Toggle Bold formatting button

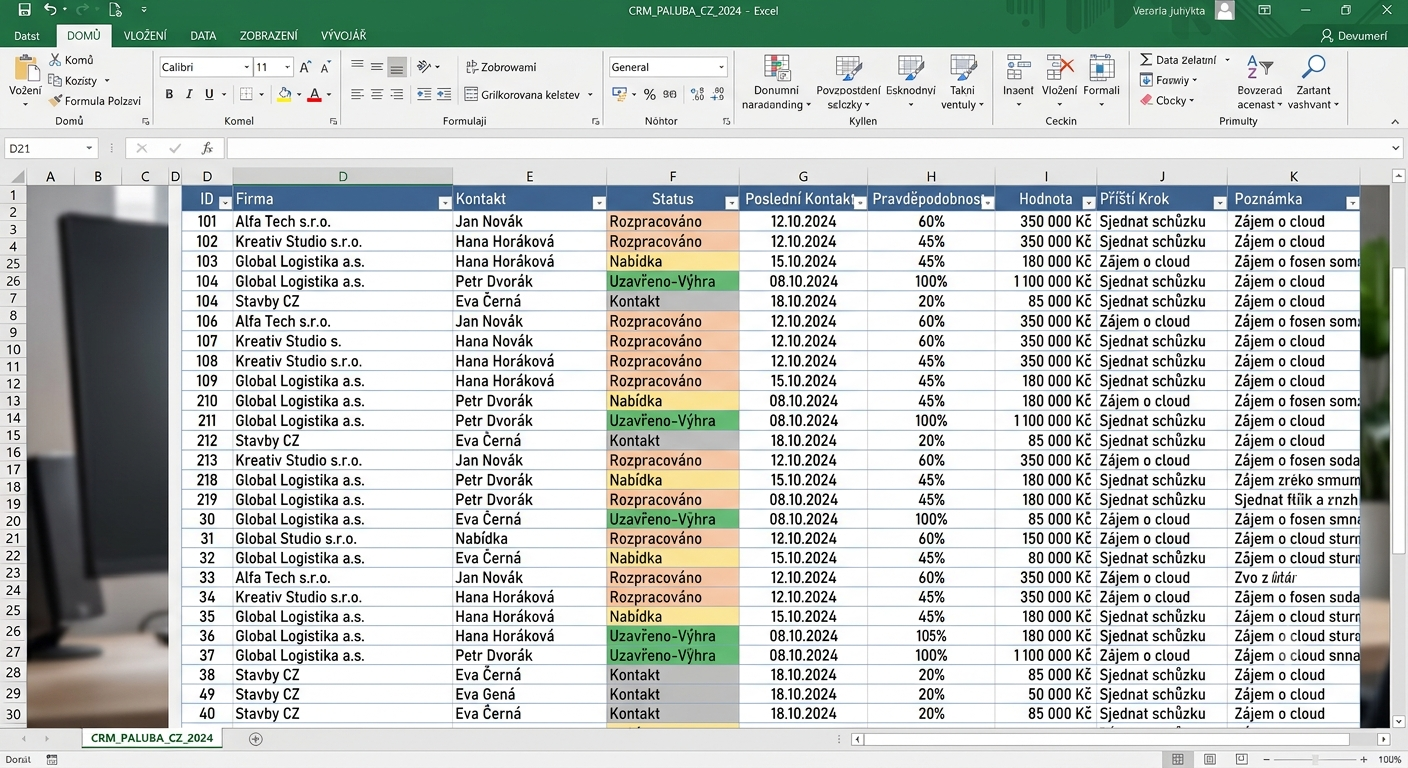coord(169,94)
